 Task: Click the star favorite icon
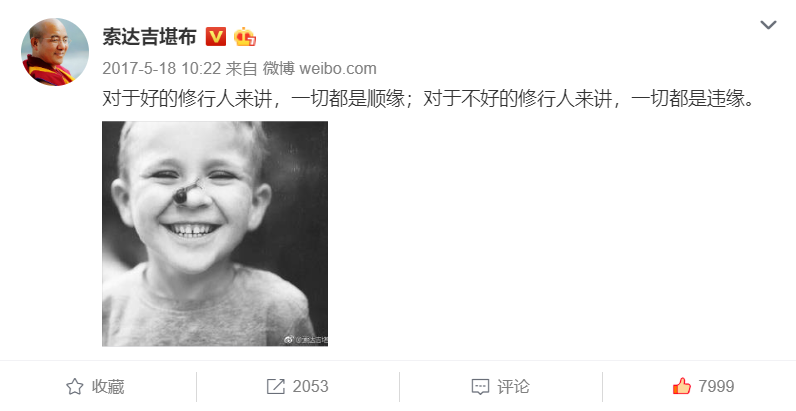[x=75, y=387]
